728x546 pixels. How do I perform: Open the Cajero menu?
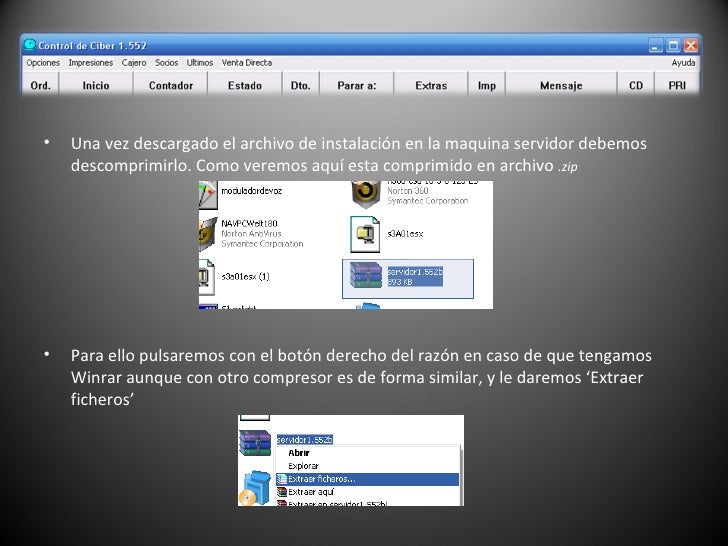pos(134,63)
